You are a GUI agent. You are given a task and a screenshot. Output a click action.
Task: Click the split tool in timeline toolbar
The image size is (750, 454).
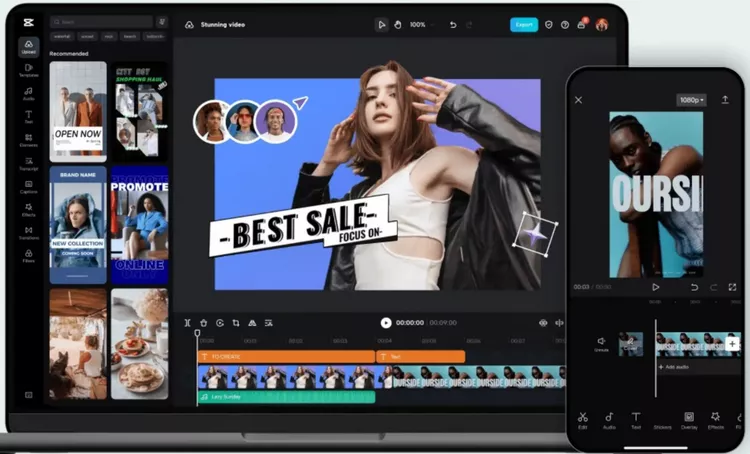pyautogui.click(x=188, y=323)
